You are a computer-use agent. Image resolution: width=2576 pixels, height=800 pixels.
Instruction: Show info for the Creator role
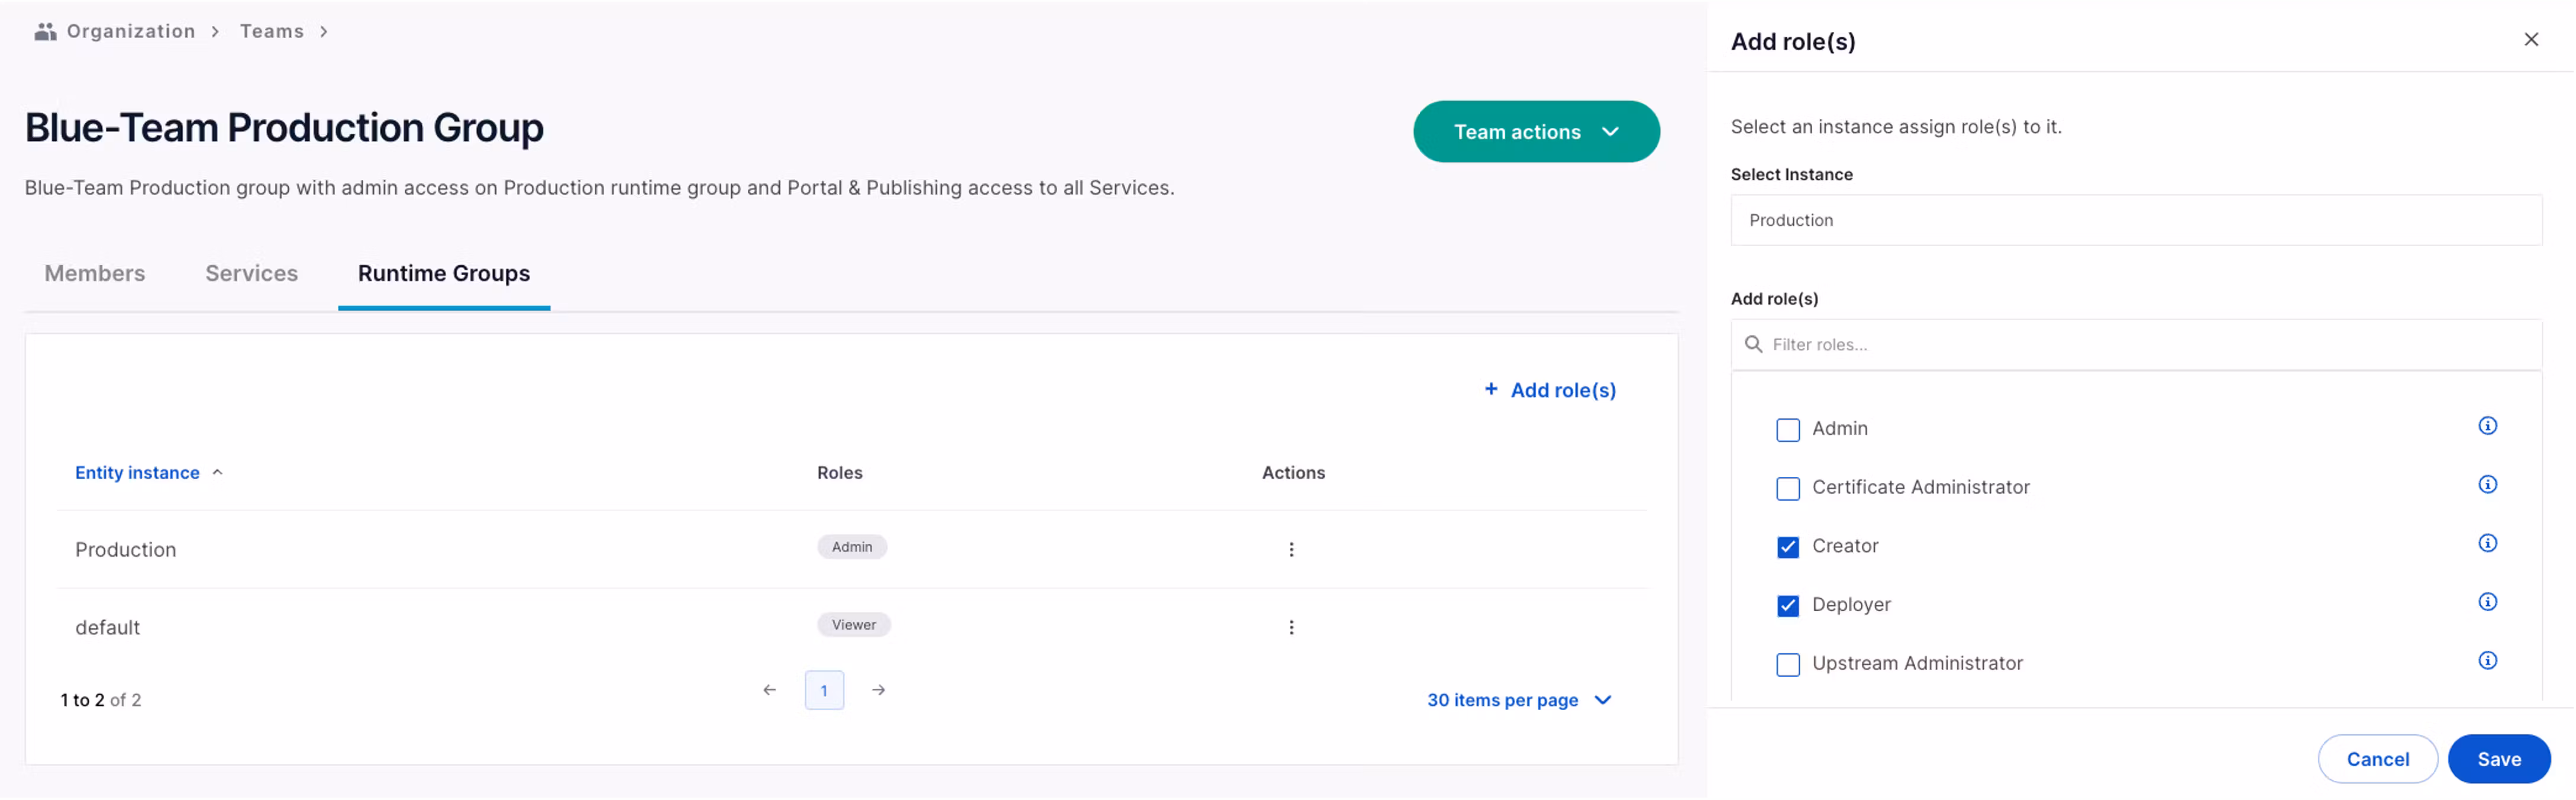pyautogui.click(x=2487, y=543)
